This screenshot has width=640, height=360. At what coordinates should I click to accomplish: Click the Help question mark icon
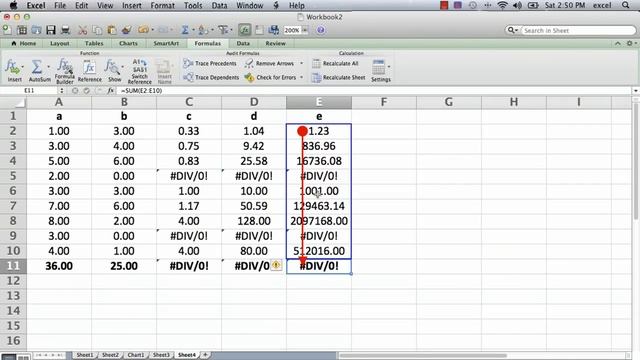[x=321, y=30]
